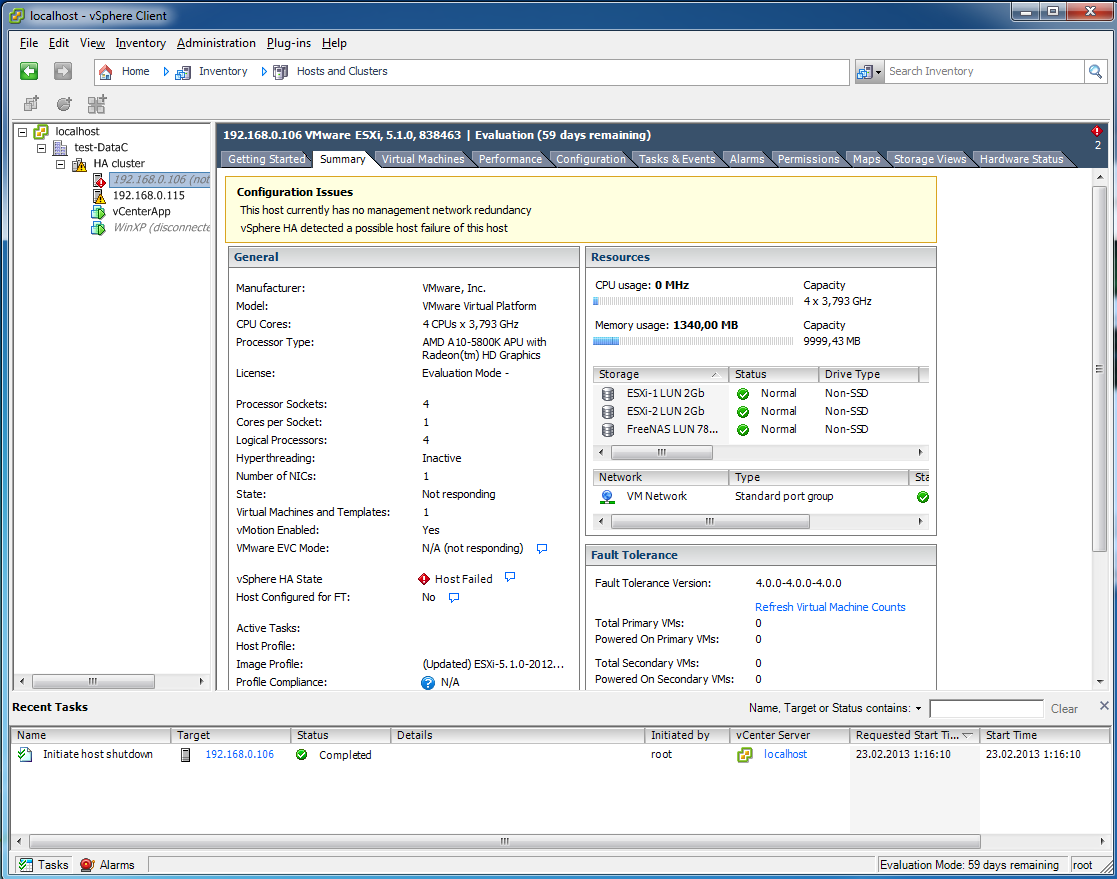This screenshot has height=879, width=1117.
Task: Switch to the Virtual Machines tab
Action: coord(422,160)
